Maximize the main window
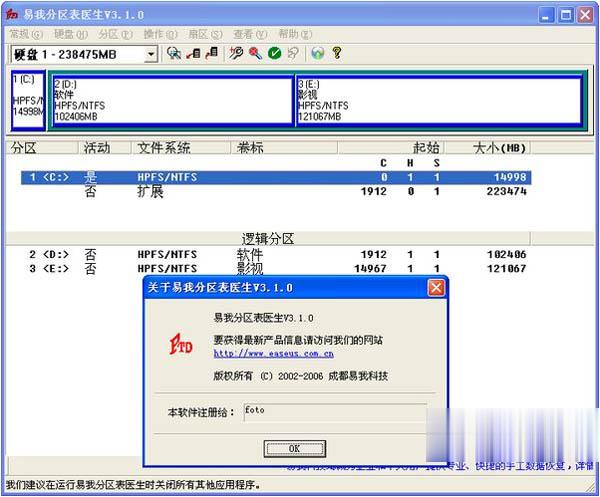Image resolution: width=600 pixels, height=497 pixels. (566, 15)
